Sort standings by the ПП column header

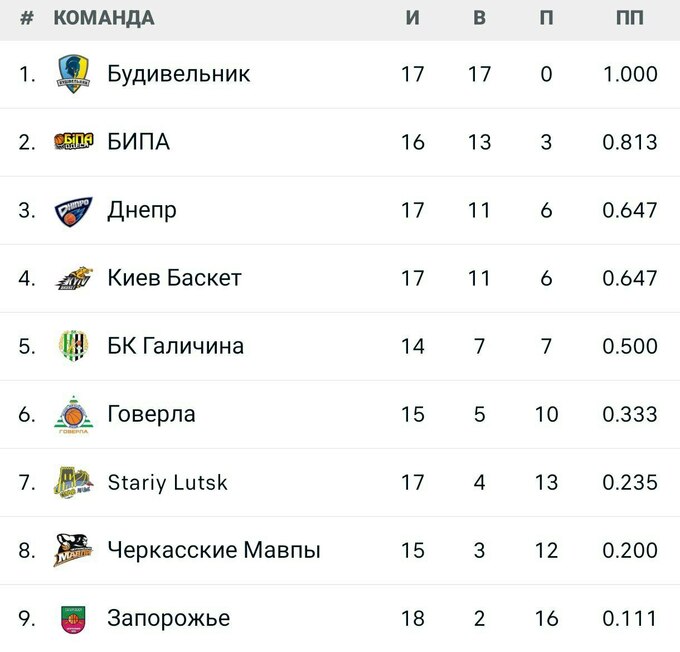tap(630, 18)
